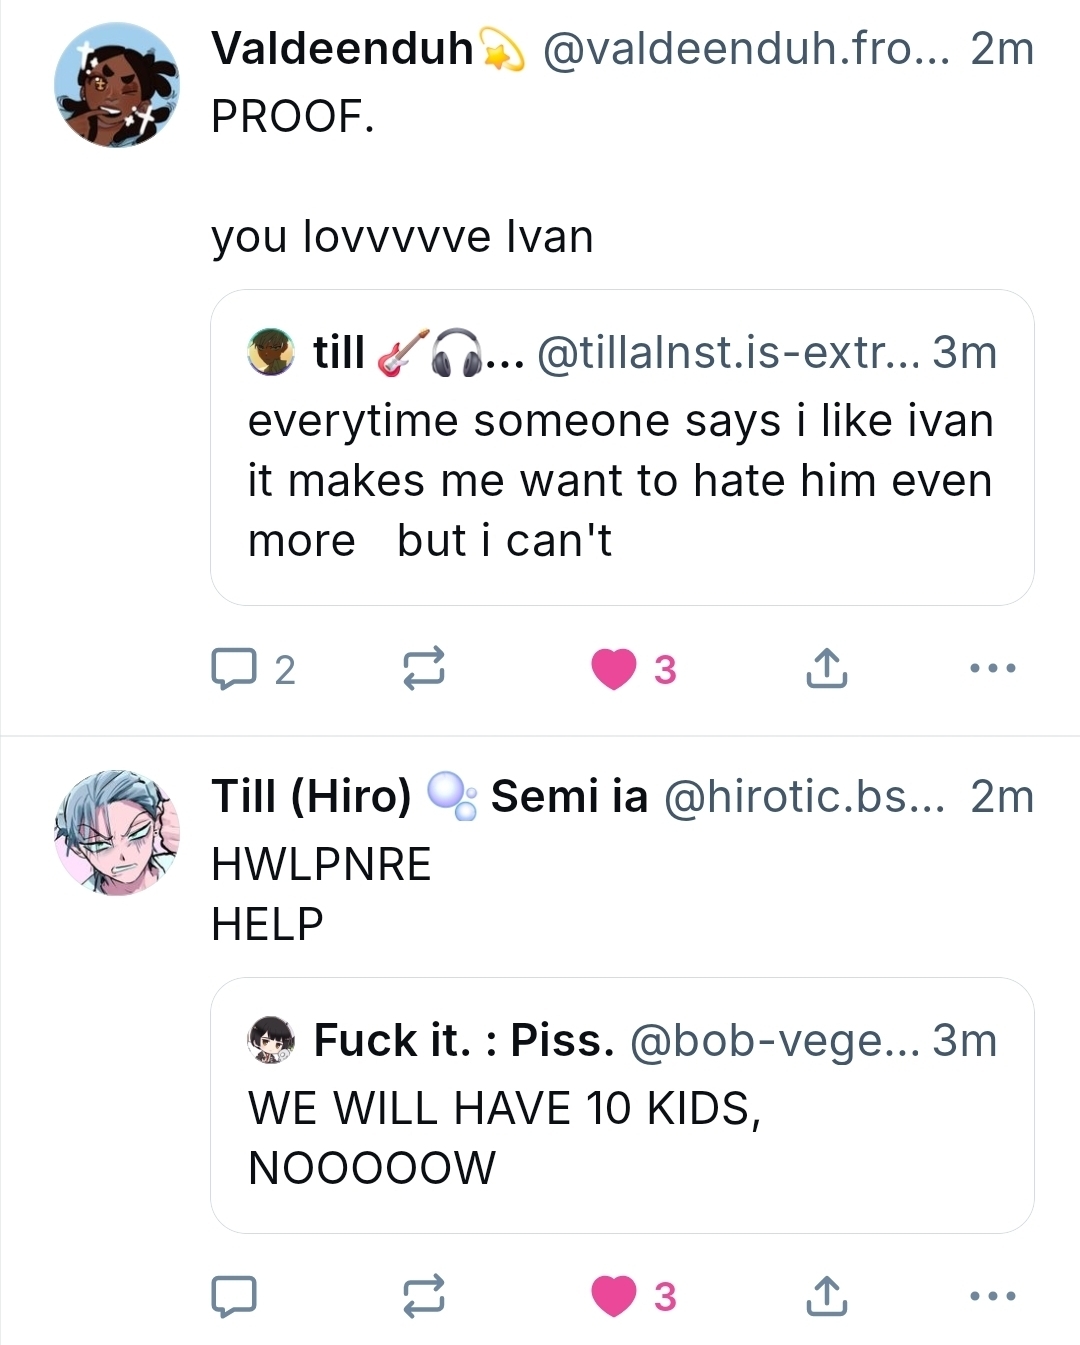Click the small till avatar in quote
1080x1345 pixels.
click(x=271, y=352)
